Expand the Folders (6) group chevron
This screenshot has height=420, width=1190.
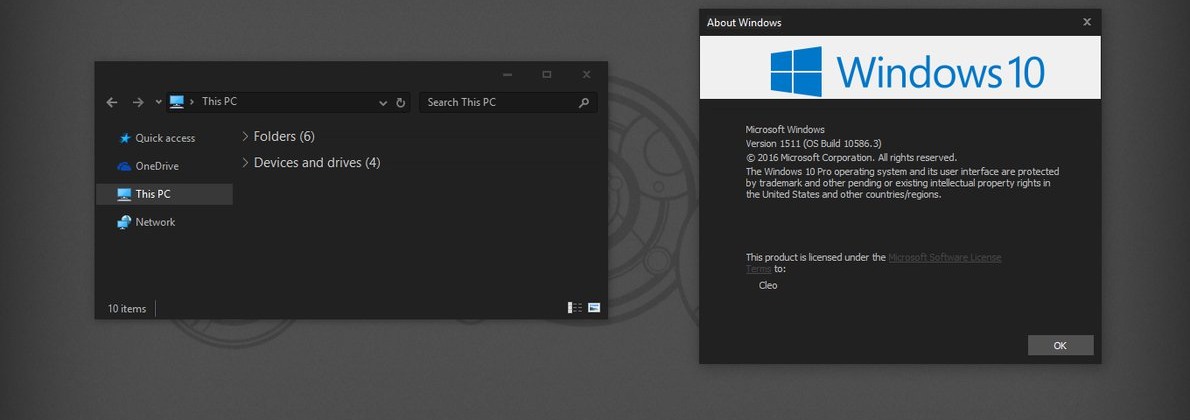(245, 137)
